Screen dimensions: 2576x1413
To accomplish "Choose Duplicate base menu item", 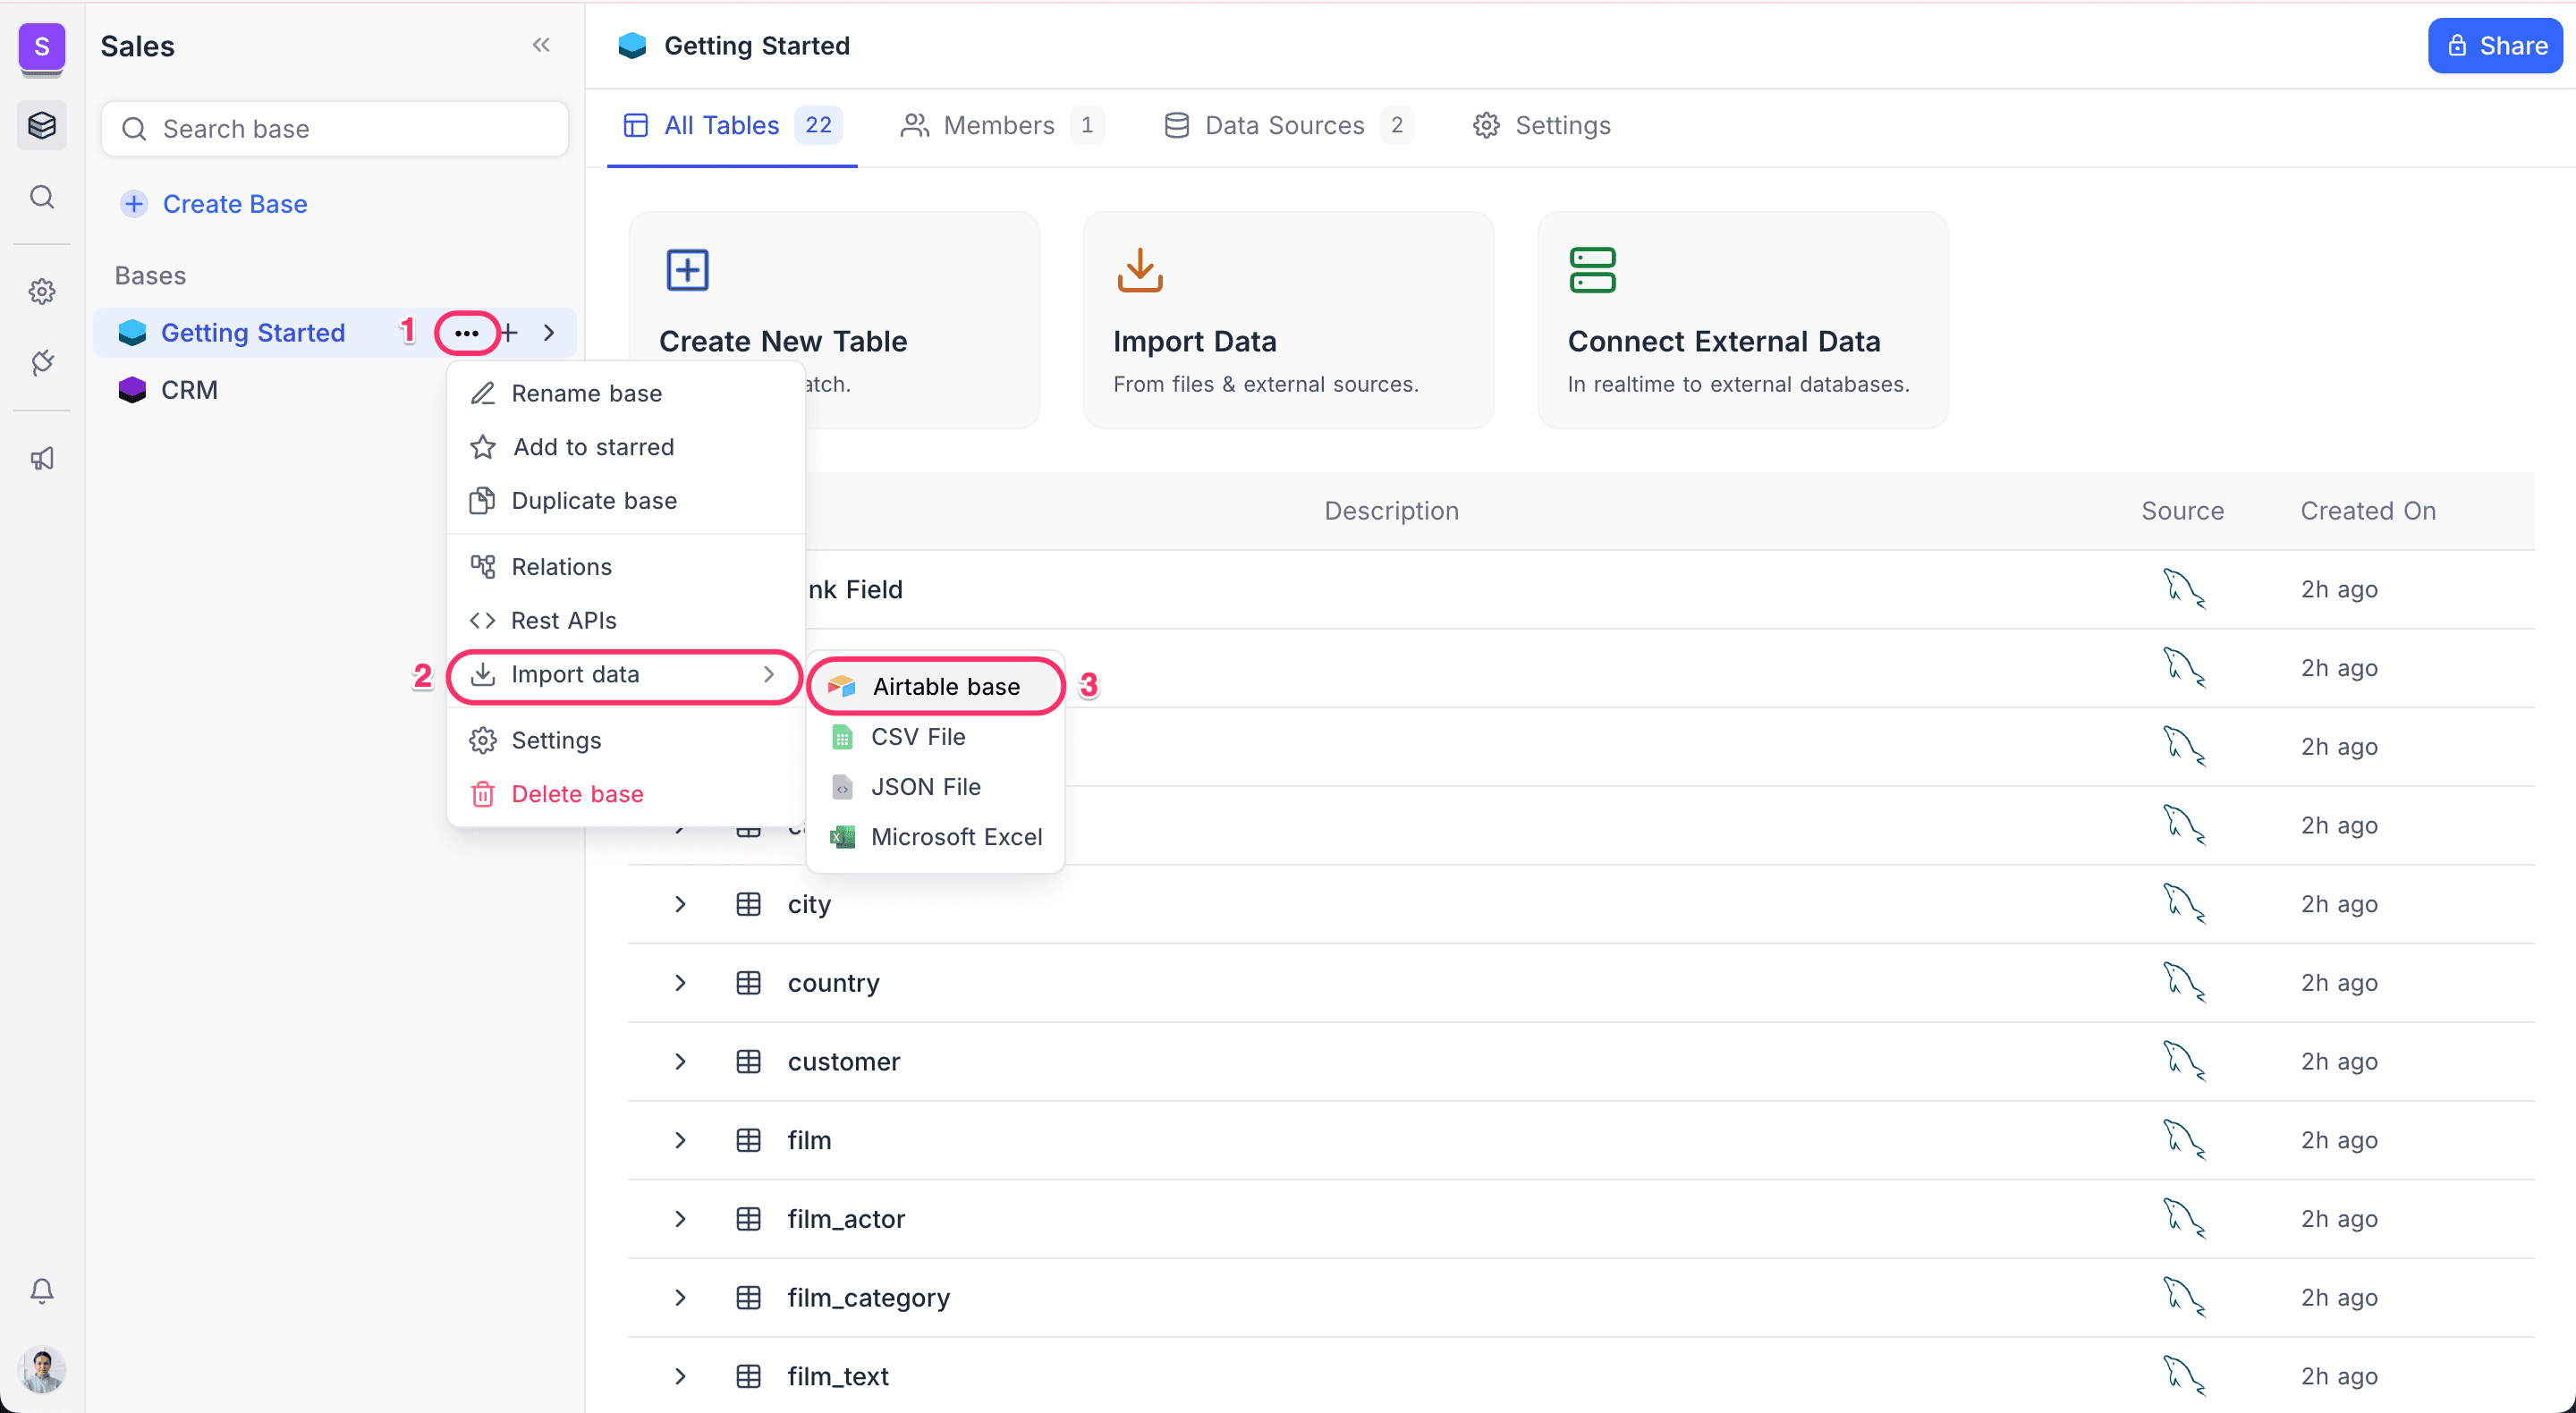I will click(x=624, y=501).
